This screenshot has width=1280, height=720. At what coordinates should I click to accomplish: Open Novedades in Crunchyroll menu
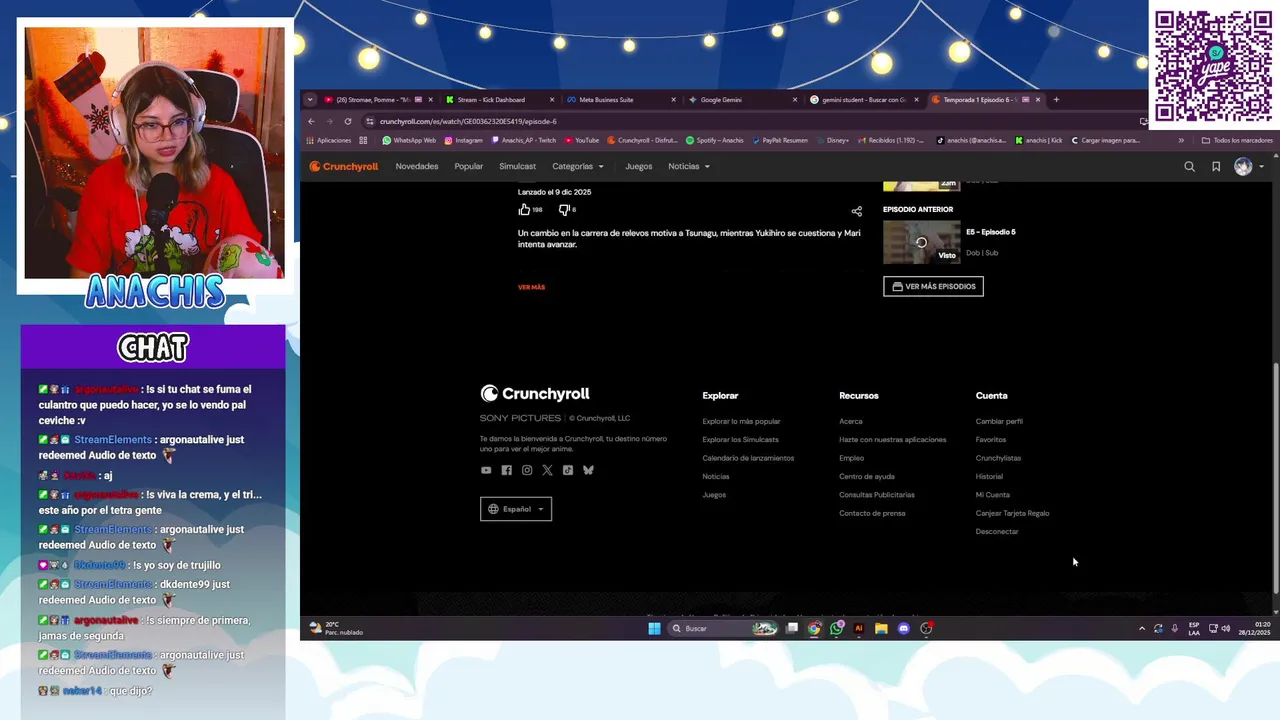(417, 166)
